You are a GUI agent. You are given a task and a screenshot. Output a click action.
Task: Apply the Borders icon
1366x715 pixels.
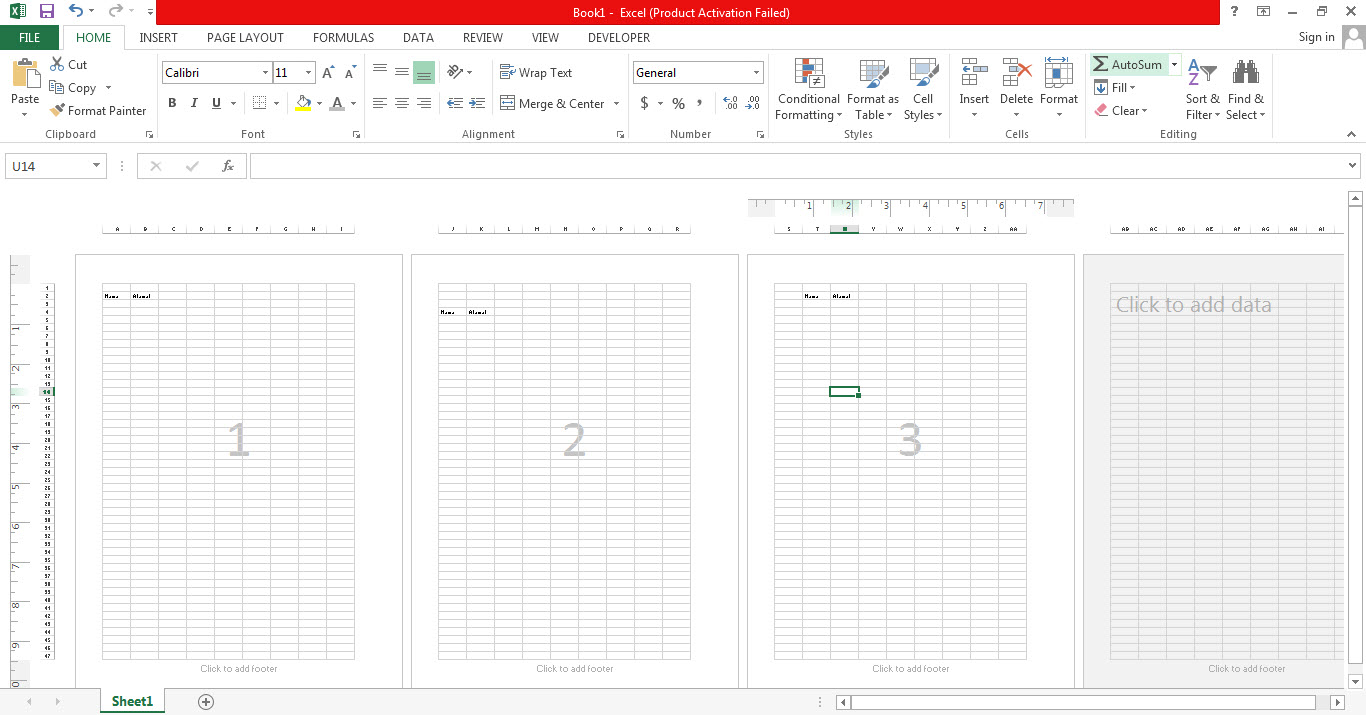pos(259,103)
